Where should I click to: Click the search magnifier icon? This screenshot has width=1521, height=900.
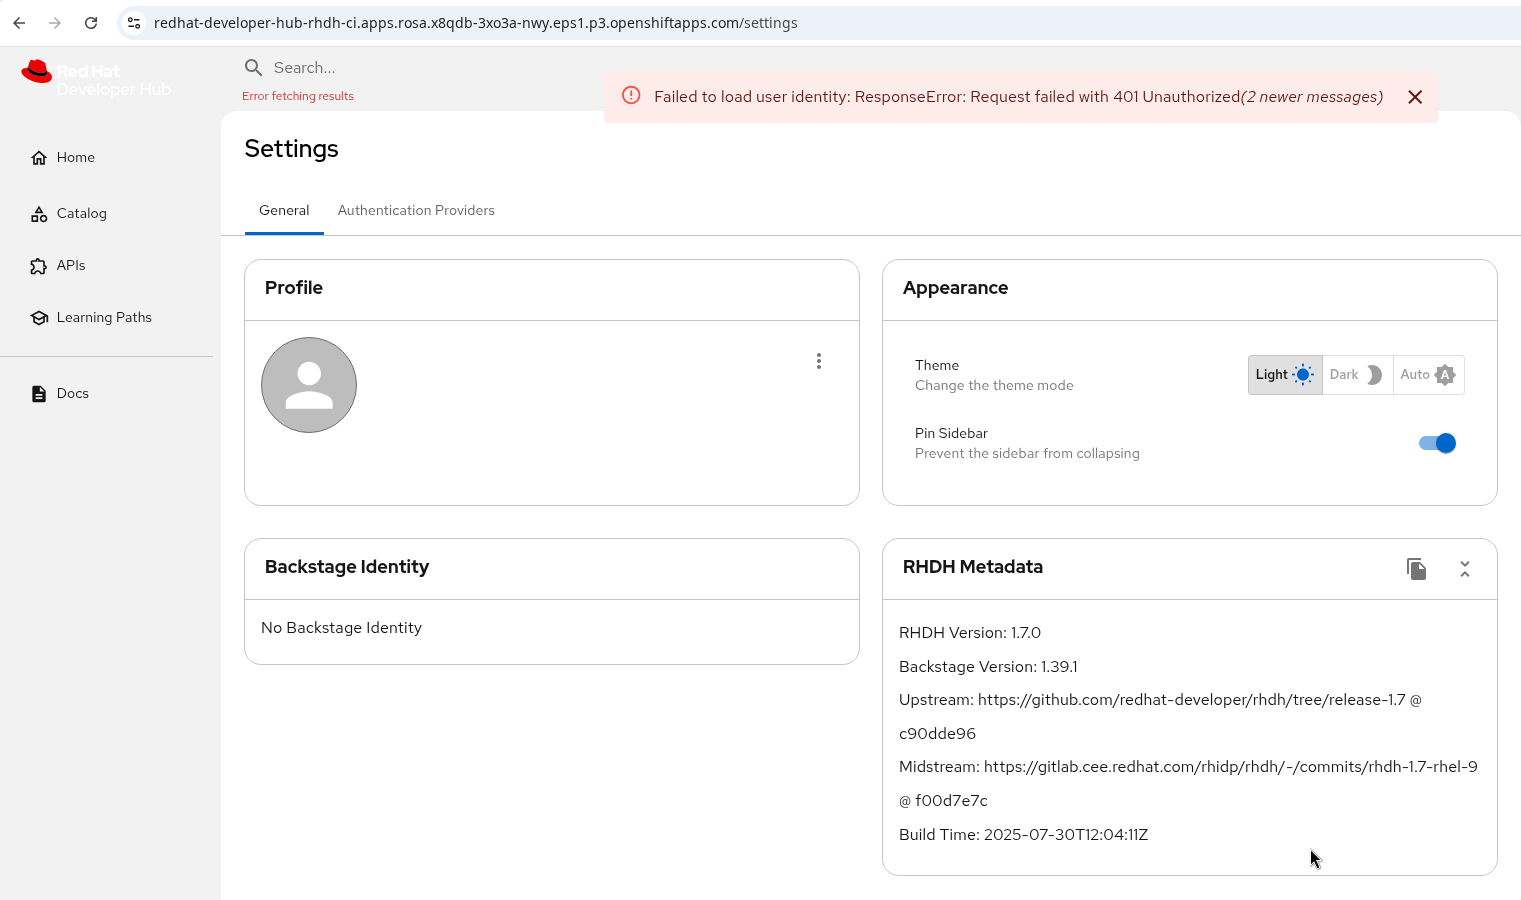click(254, 68)
